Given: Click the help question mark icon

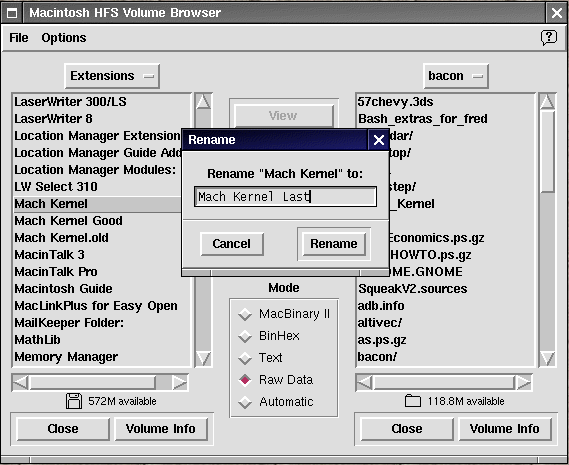Looking at the screenshot, I should point(549,37).
